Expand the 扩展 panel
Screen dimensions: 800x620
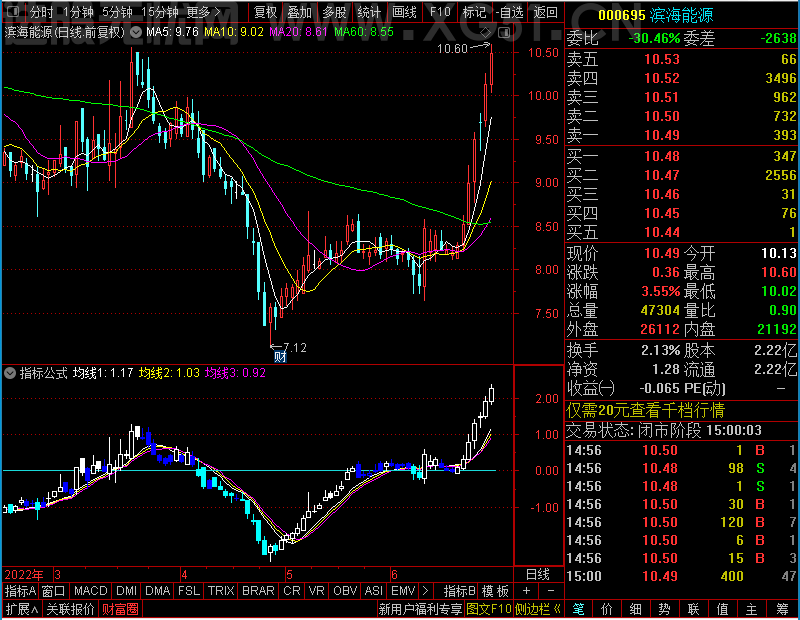click(21, 609)
